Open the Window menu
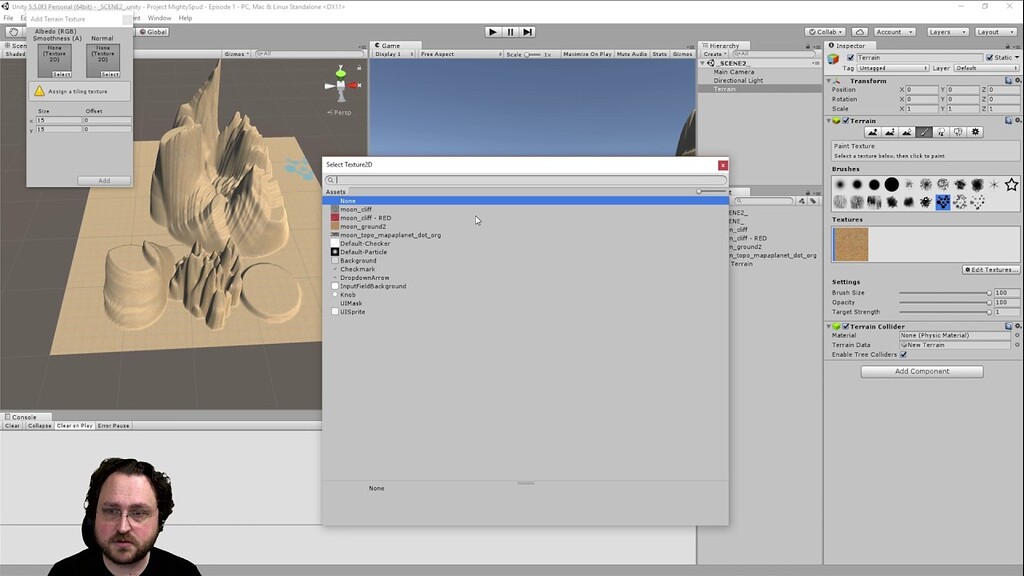The image size is (1024, 576). pos(160,17)
